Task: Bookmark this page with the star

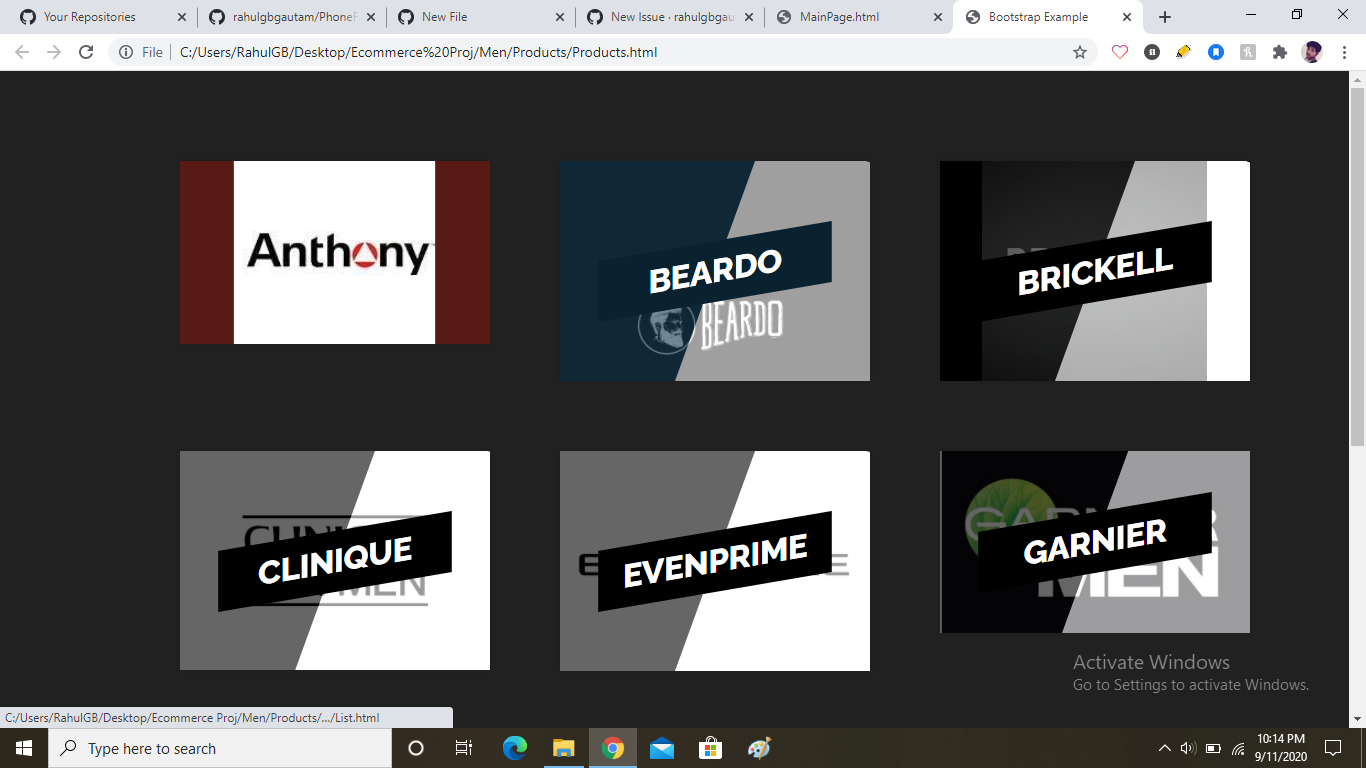Action: pos(1080,52)
